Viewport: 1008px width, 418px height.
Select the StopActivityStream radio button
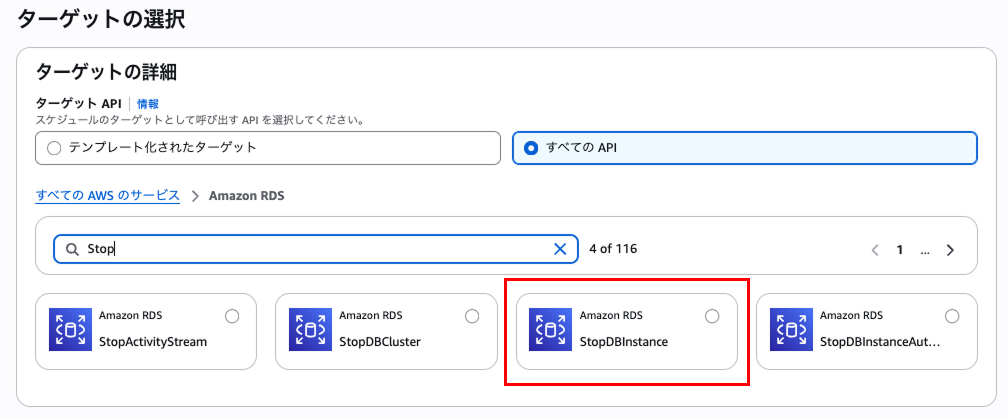(232, 316)
